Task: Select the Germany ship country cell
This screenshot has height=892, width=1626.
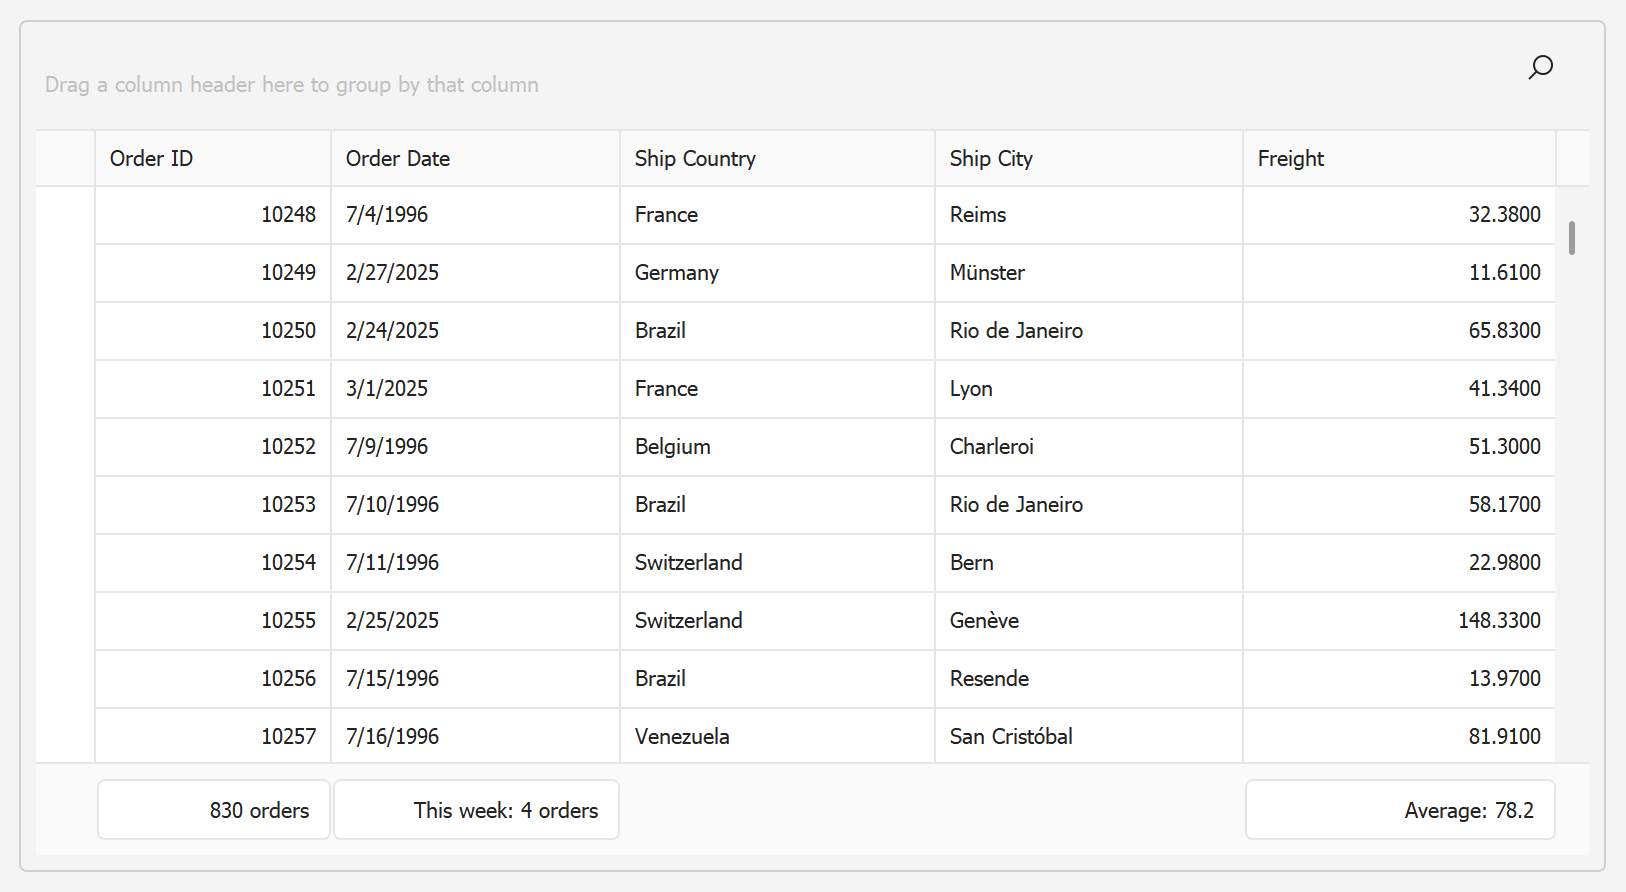Action: [776, 273]
